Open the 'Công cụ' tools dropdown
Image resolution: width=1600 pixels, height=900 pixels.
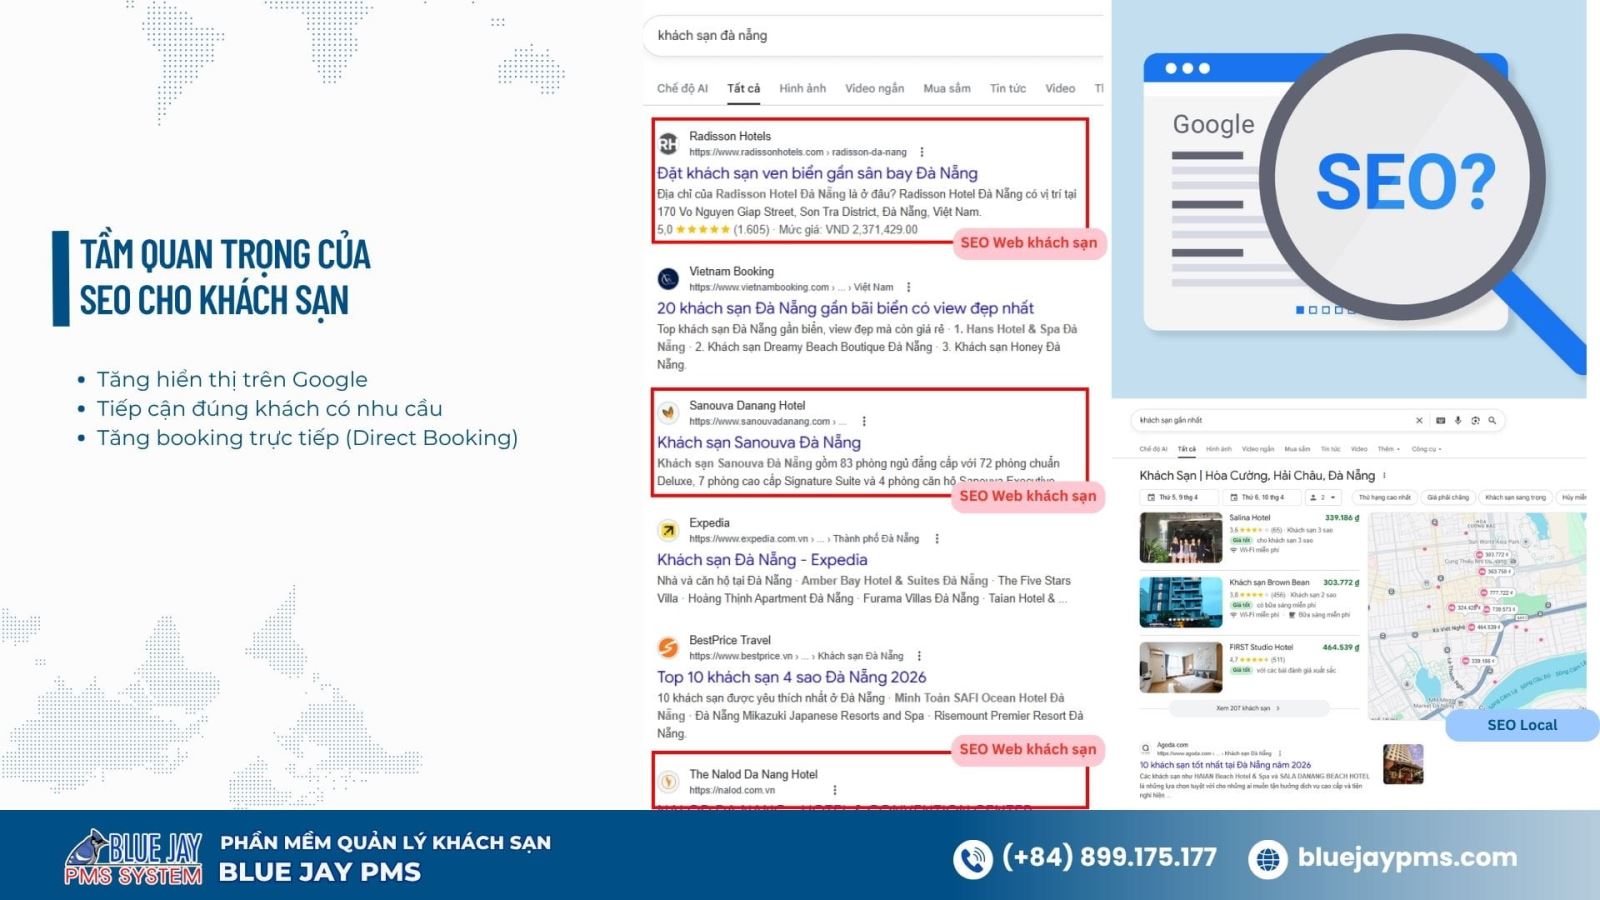(1426, 449)
